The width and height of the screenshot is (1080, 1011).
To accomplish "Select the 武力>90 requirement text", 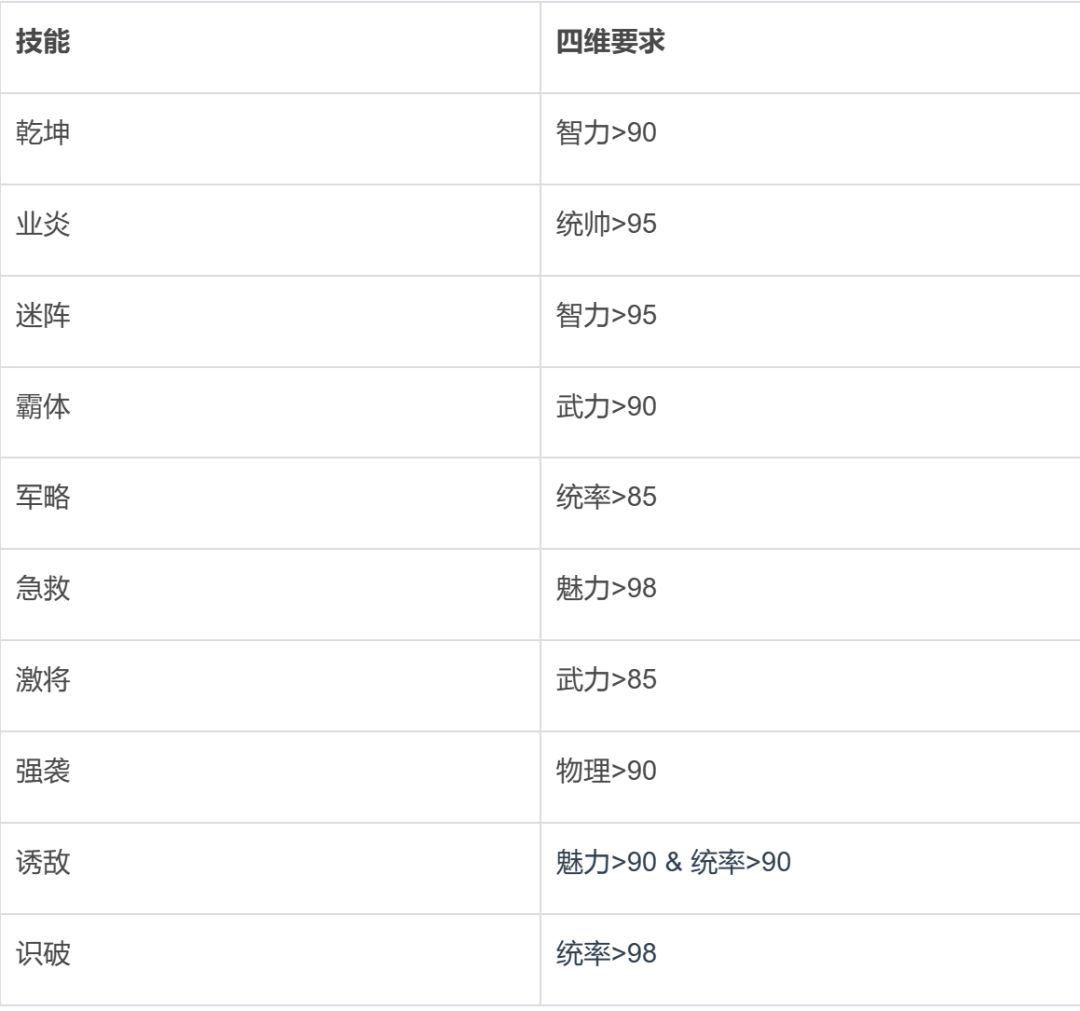I will [x=606, y=407].
